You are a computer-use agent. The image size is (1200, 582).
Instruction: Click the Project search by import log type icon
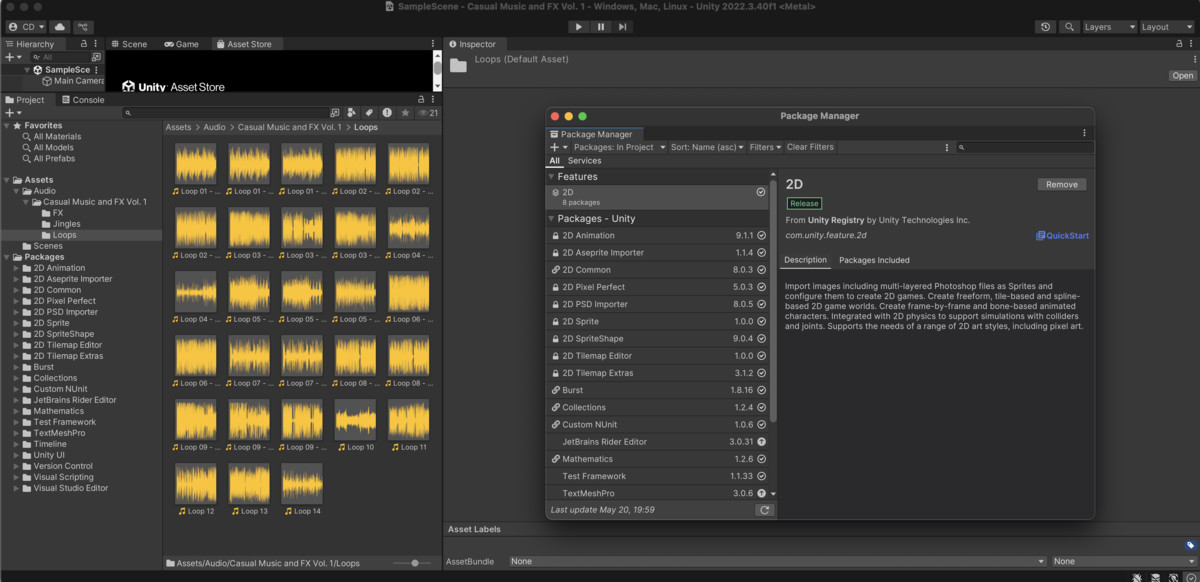[387, 113]
